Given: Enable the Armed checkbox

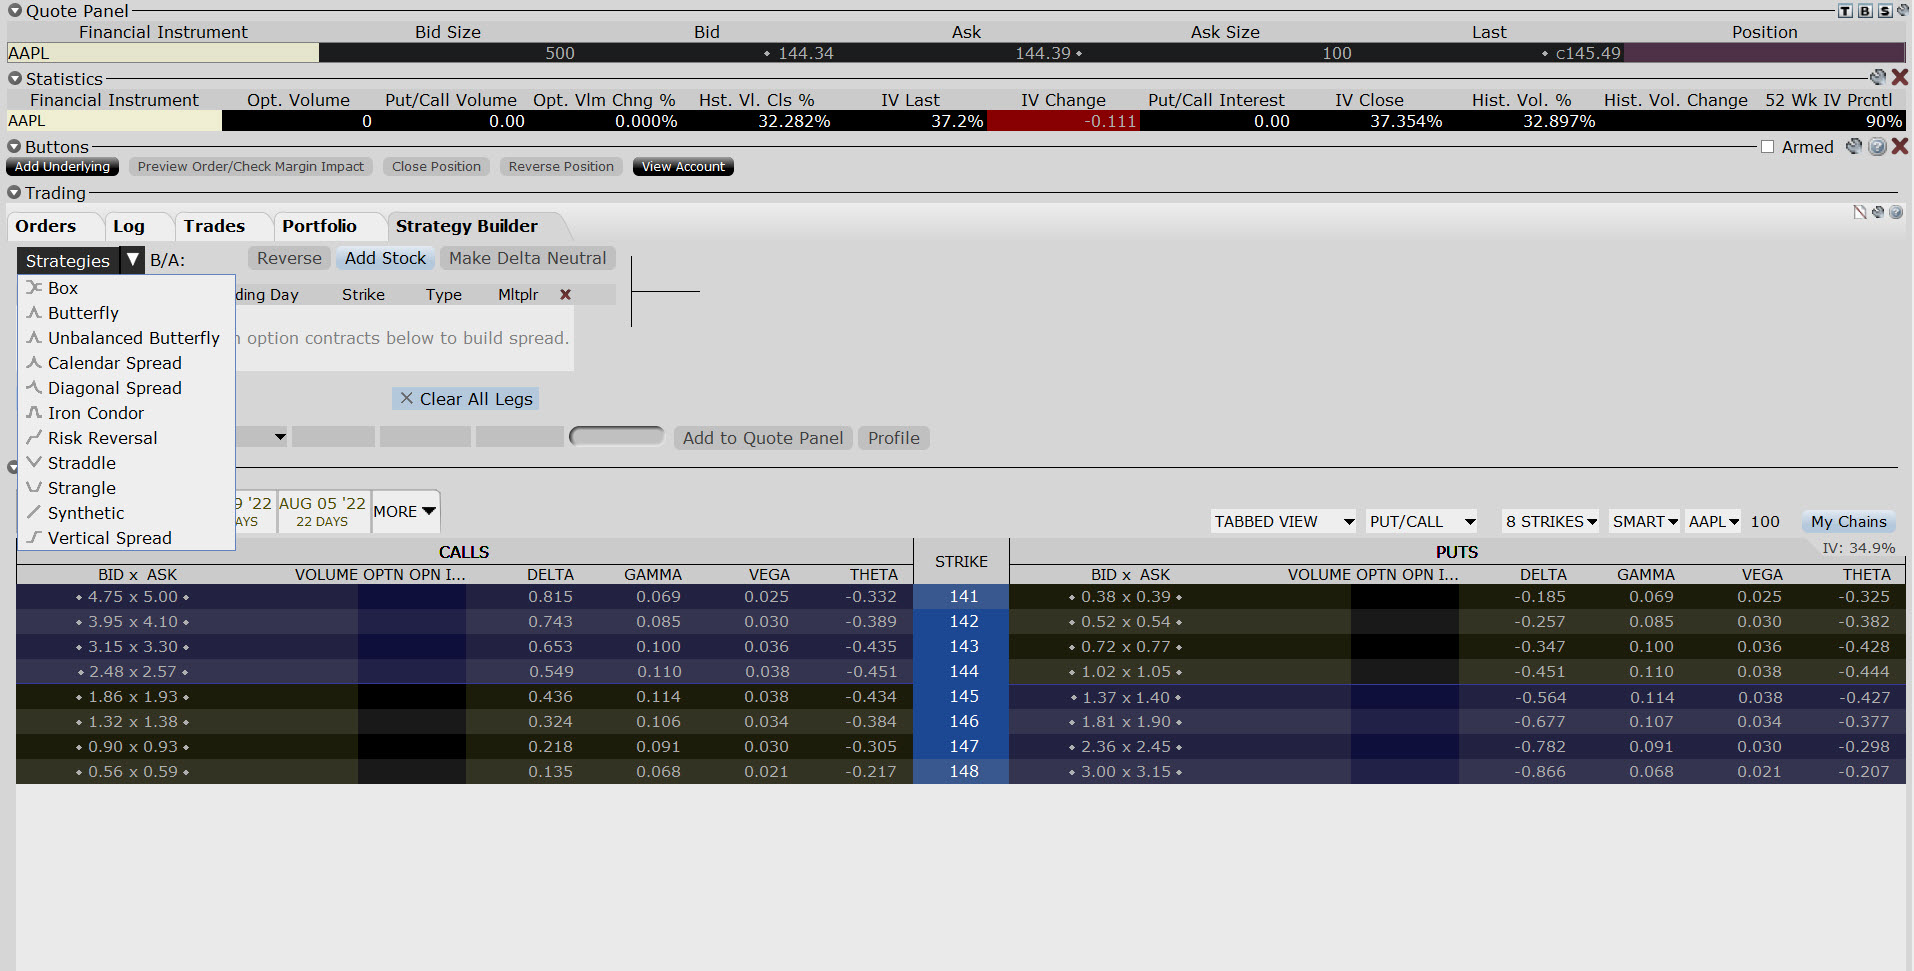Looking at the screenshot, I should [1768, 147].
